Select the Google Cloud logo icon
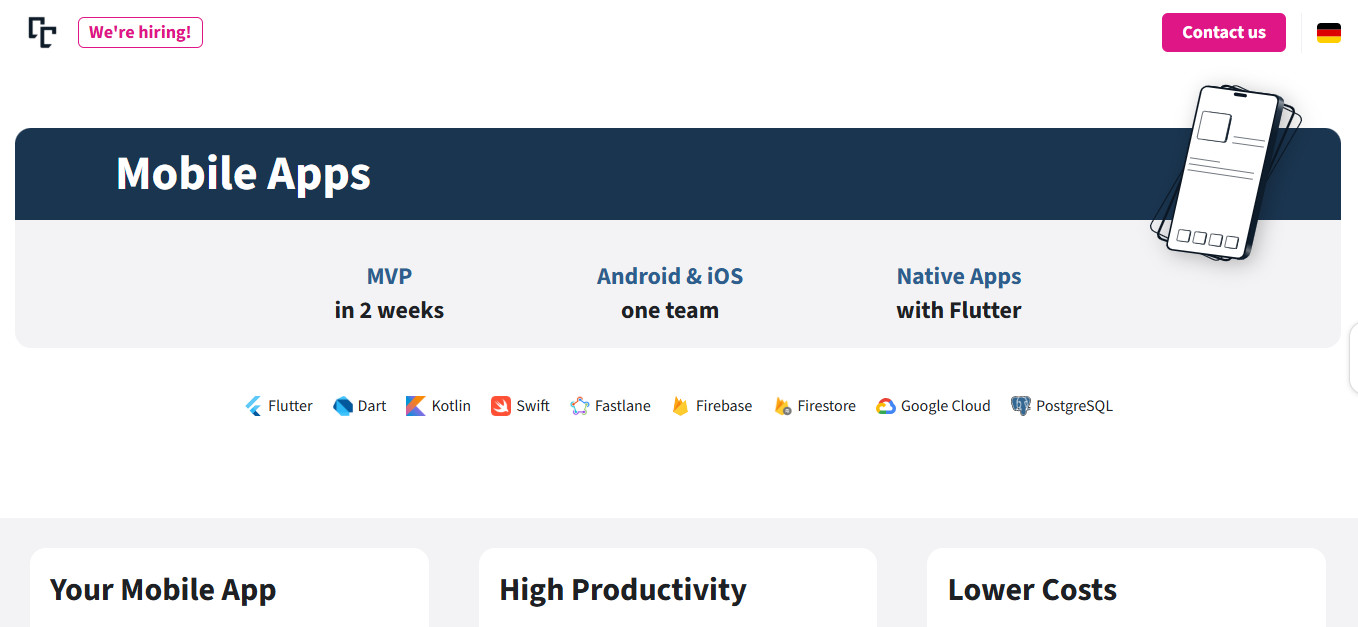Image resolution: width=1358 pixels, height=627 pixels. (885, 406)
